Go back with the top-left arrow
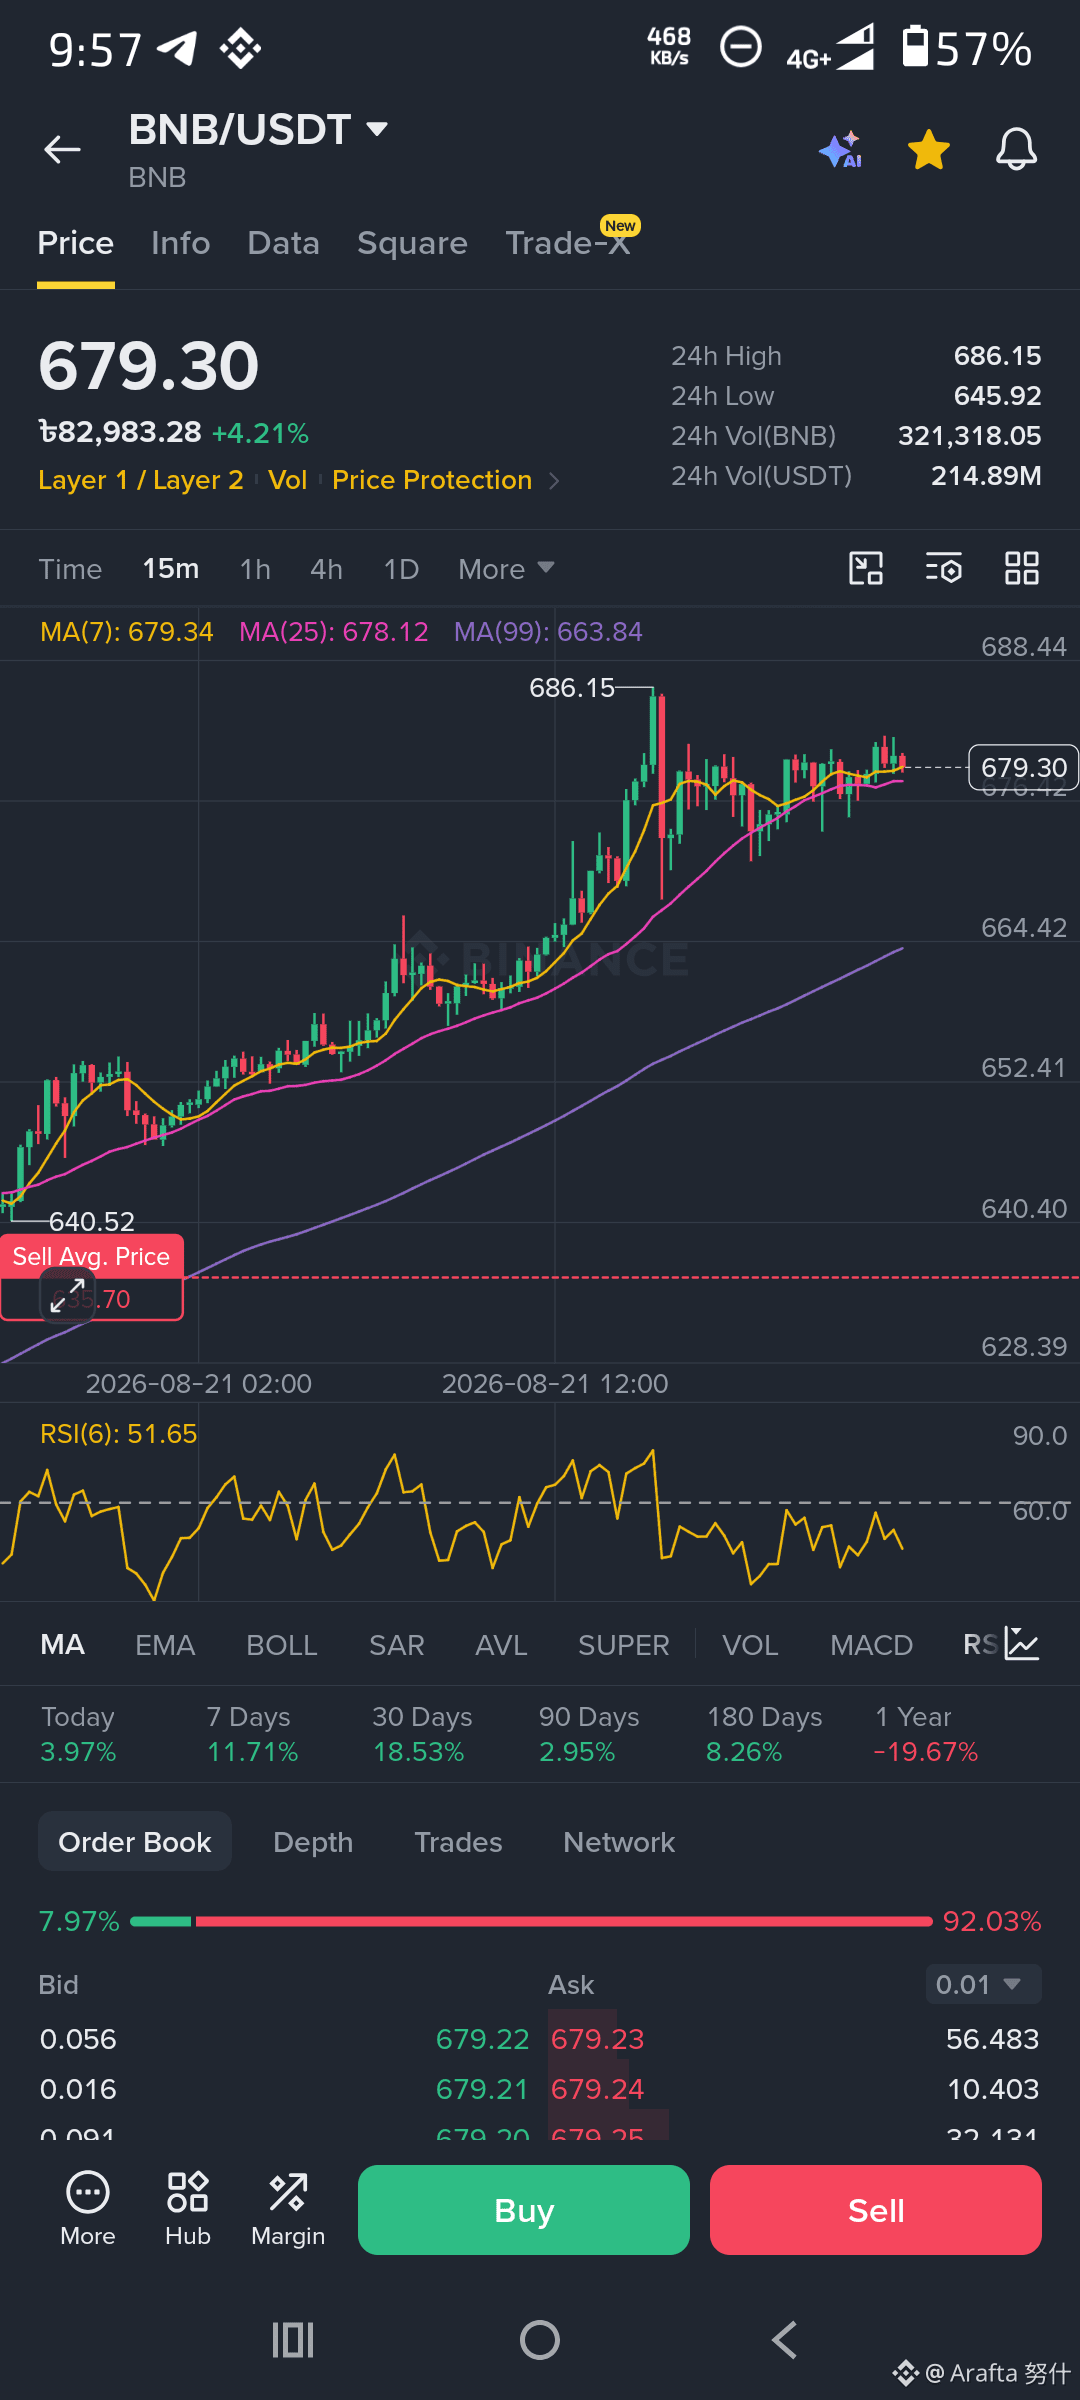The width and height of the screenshot is (1080, 2400). pyautogui.click(x=62, y=150)
